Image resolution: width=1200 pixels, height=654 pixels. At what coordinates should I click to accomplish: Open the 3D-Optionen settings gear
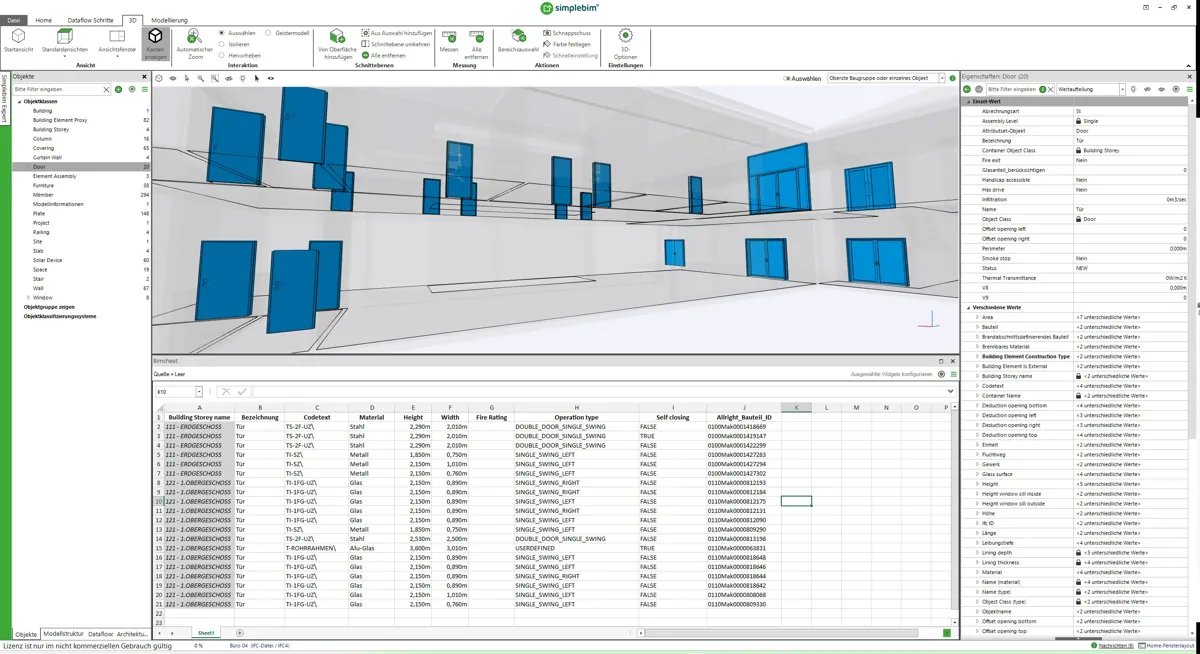click(x=625, y=36)
